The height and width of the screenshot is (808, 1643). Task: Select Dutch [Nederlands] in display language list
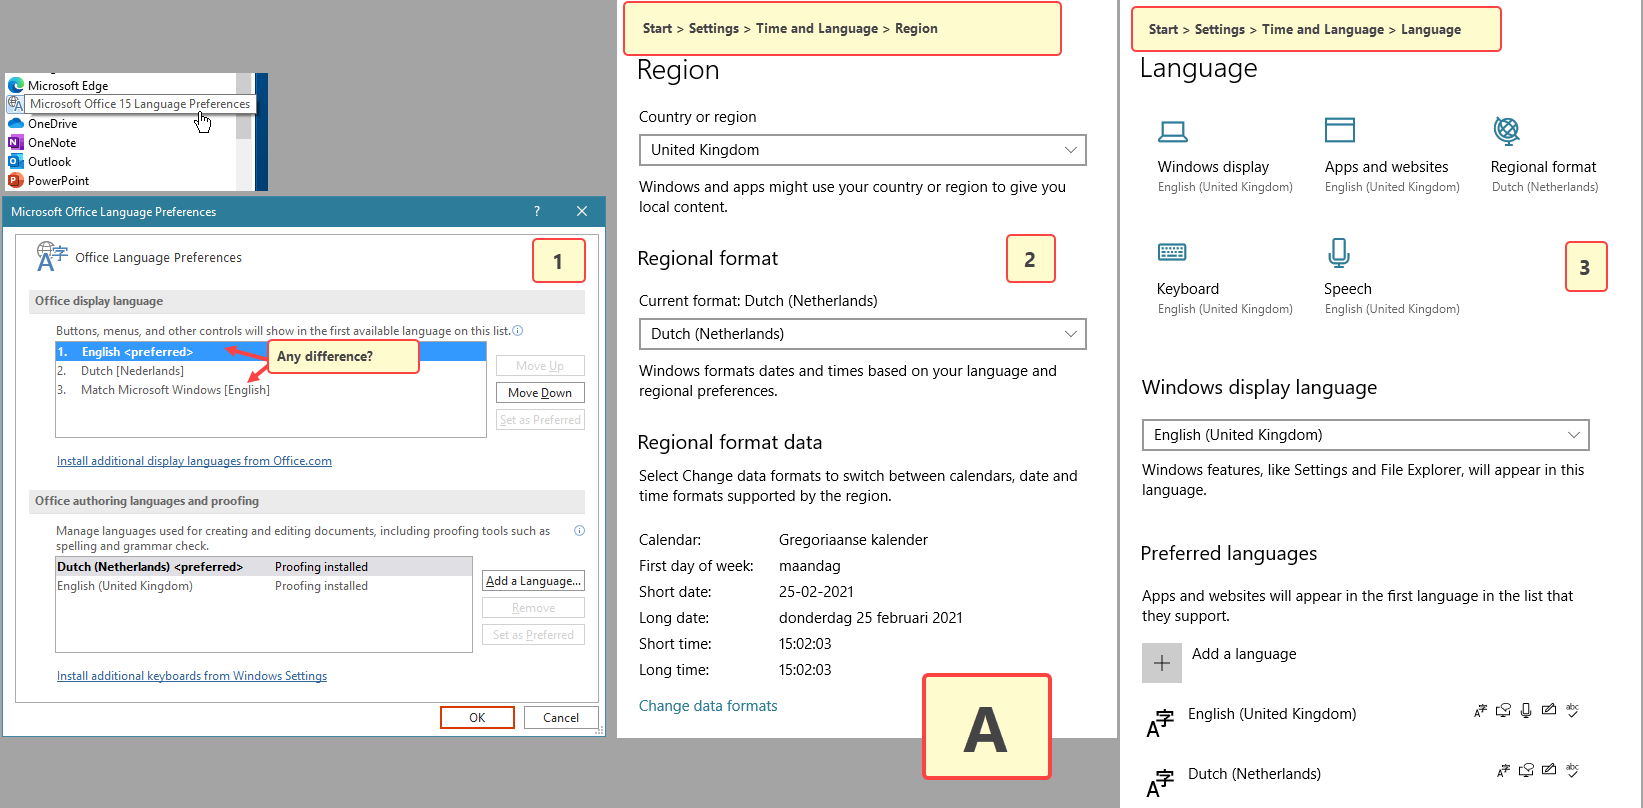coord(271,371)
